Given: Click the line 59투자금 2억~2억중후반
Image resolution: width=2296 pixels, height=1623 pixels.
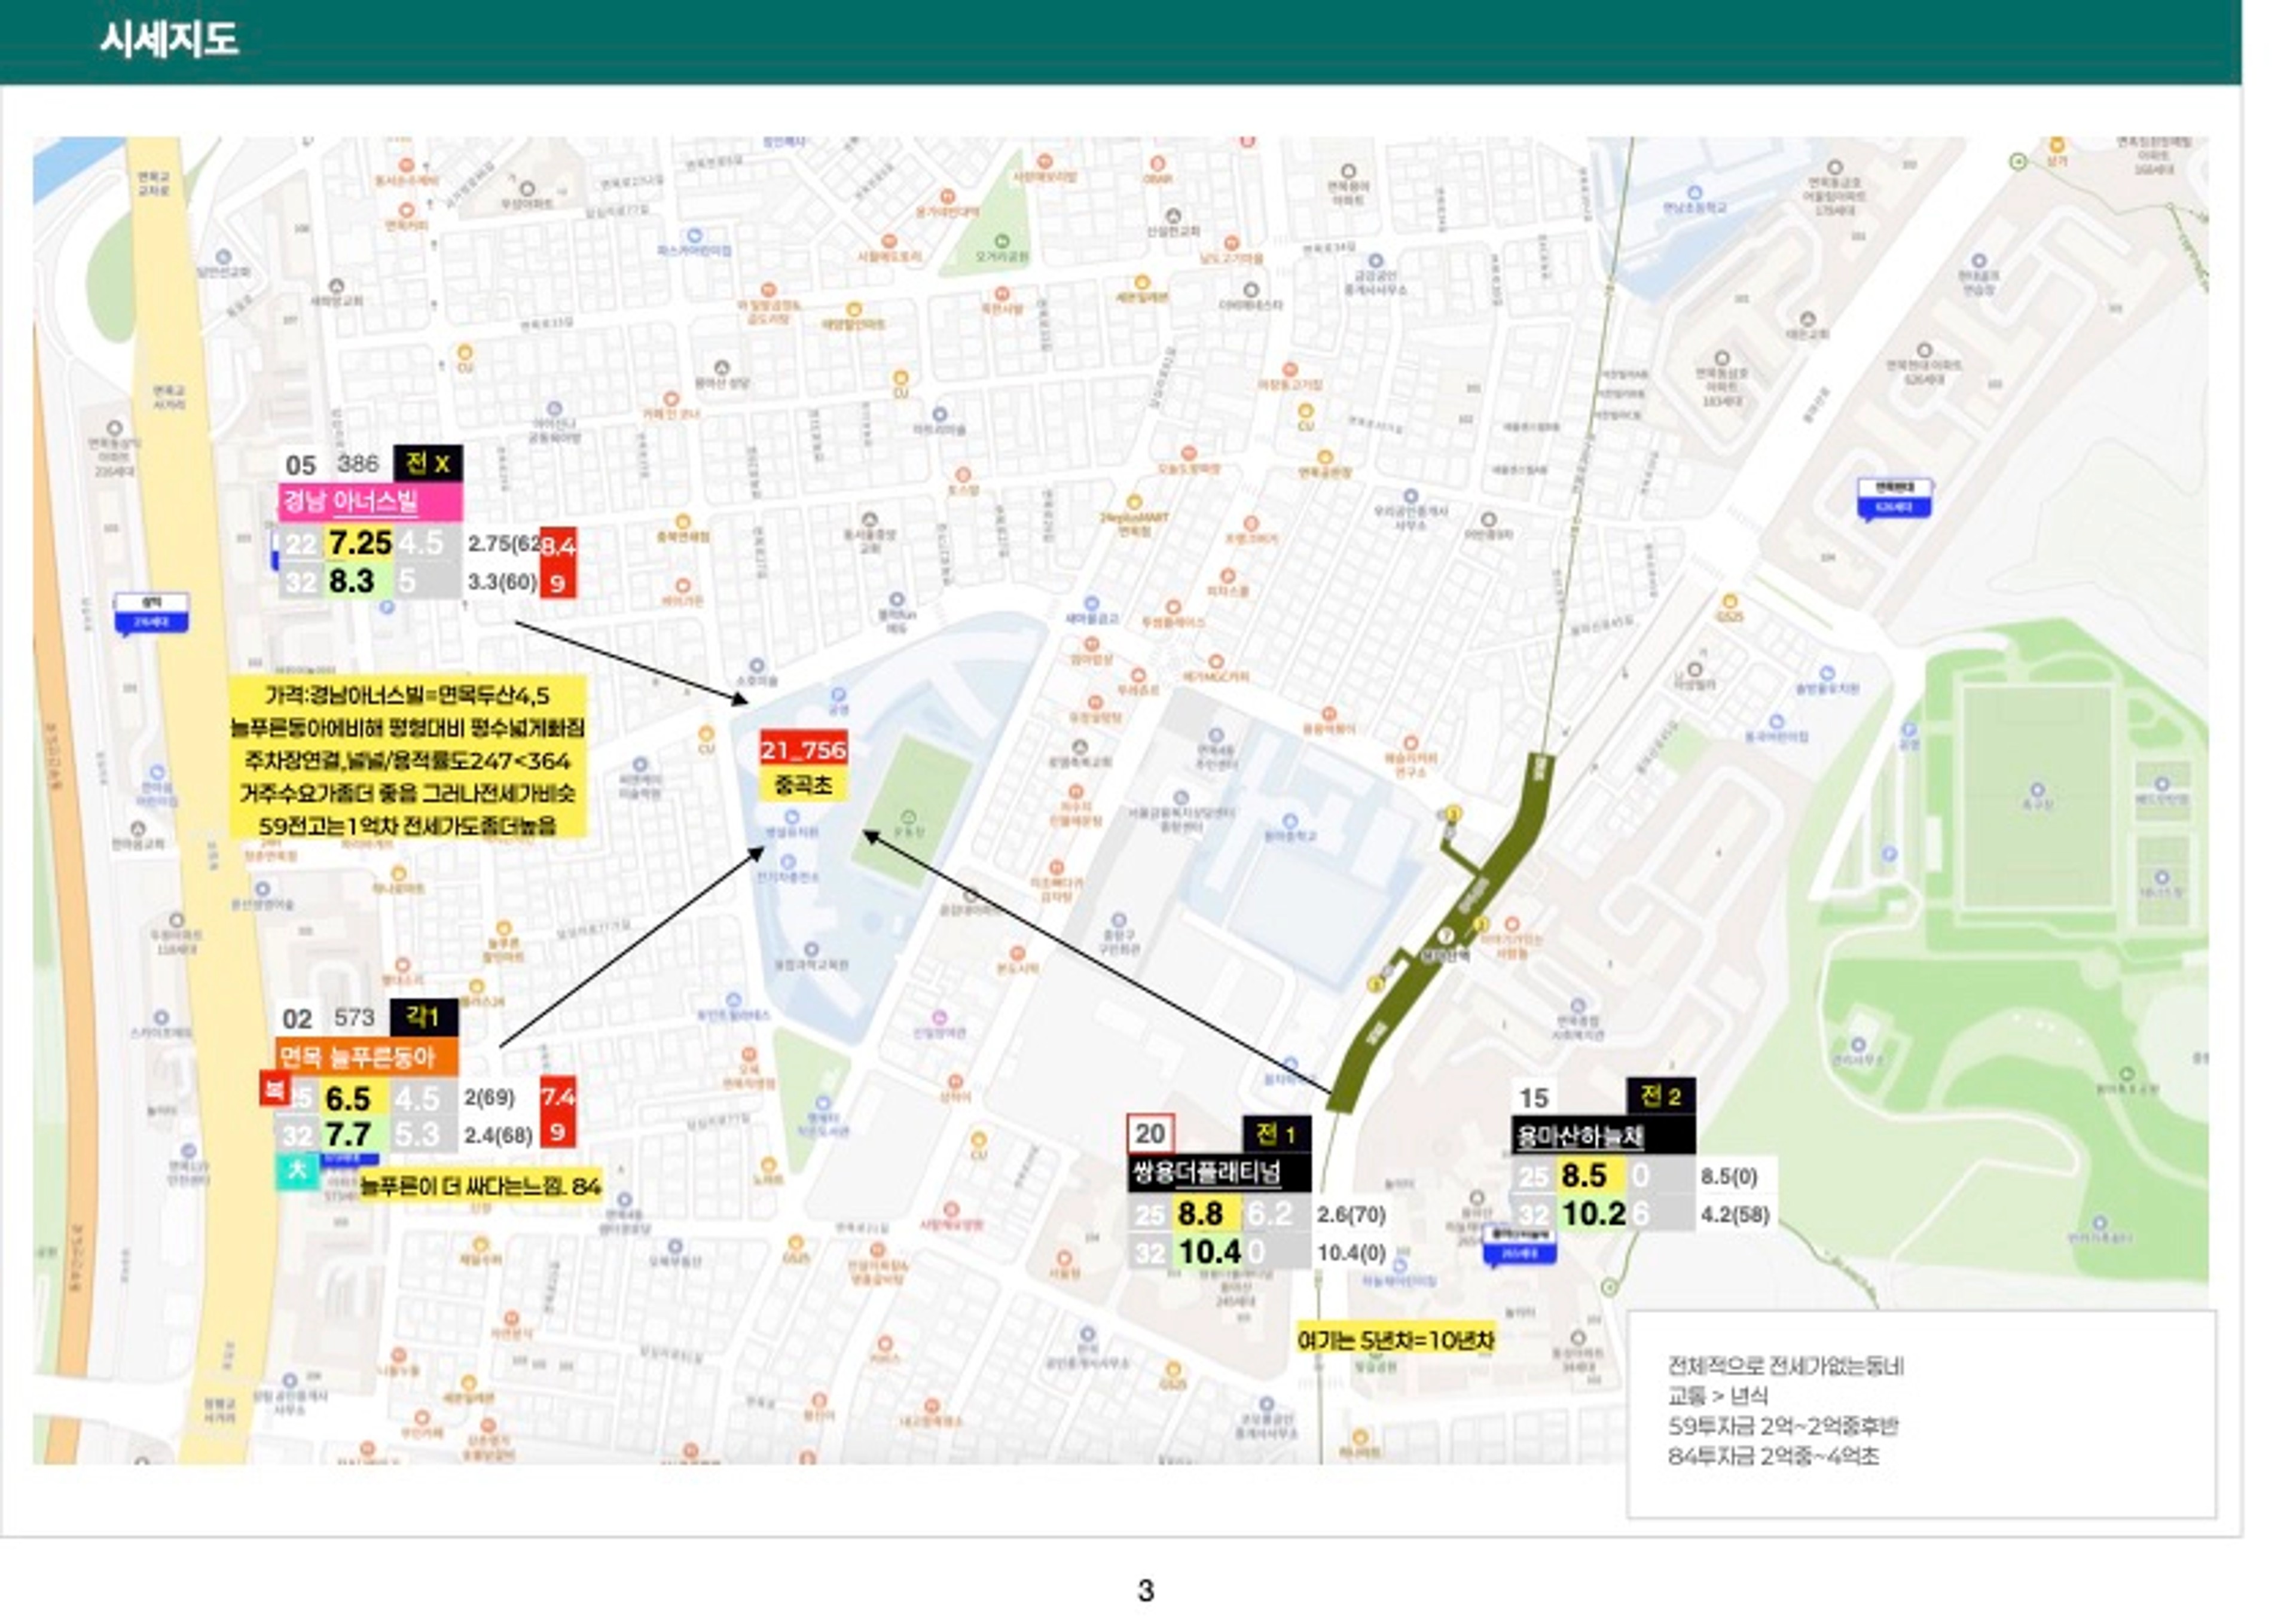Looking at the screenshot, I should 1783,1426.
